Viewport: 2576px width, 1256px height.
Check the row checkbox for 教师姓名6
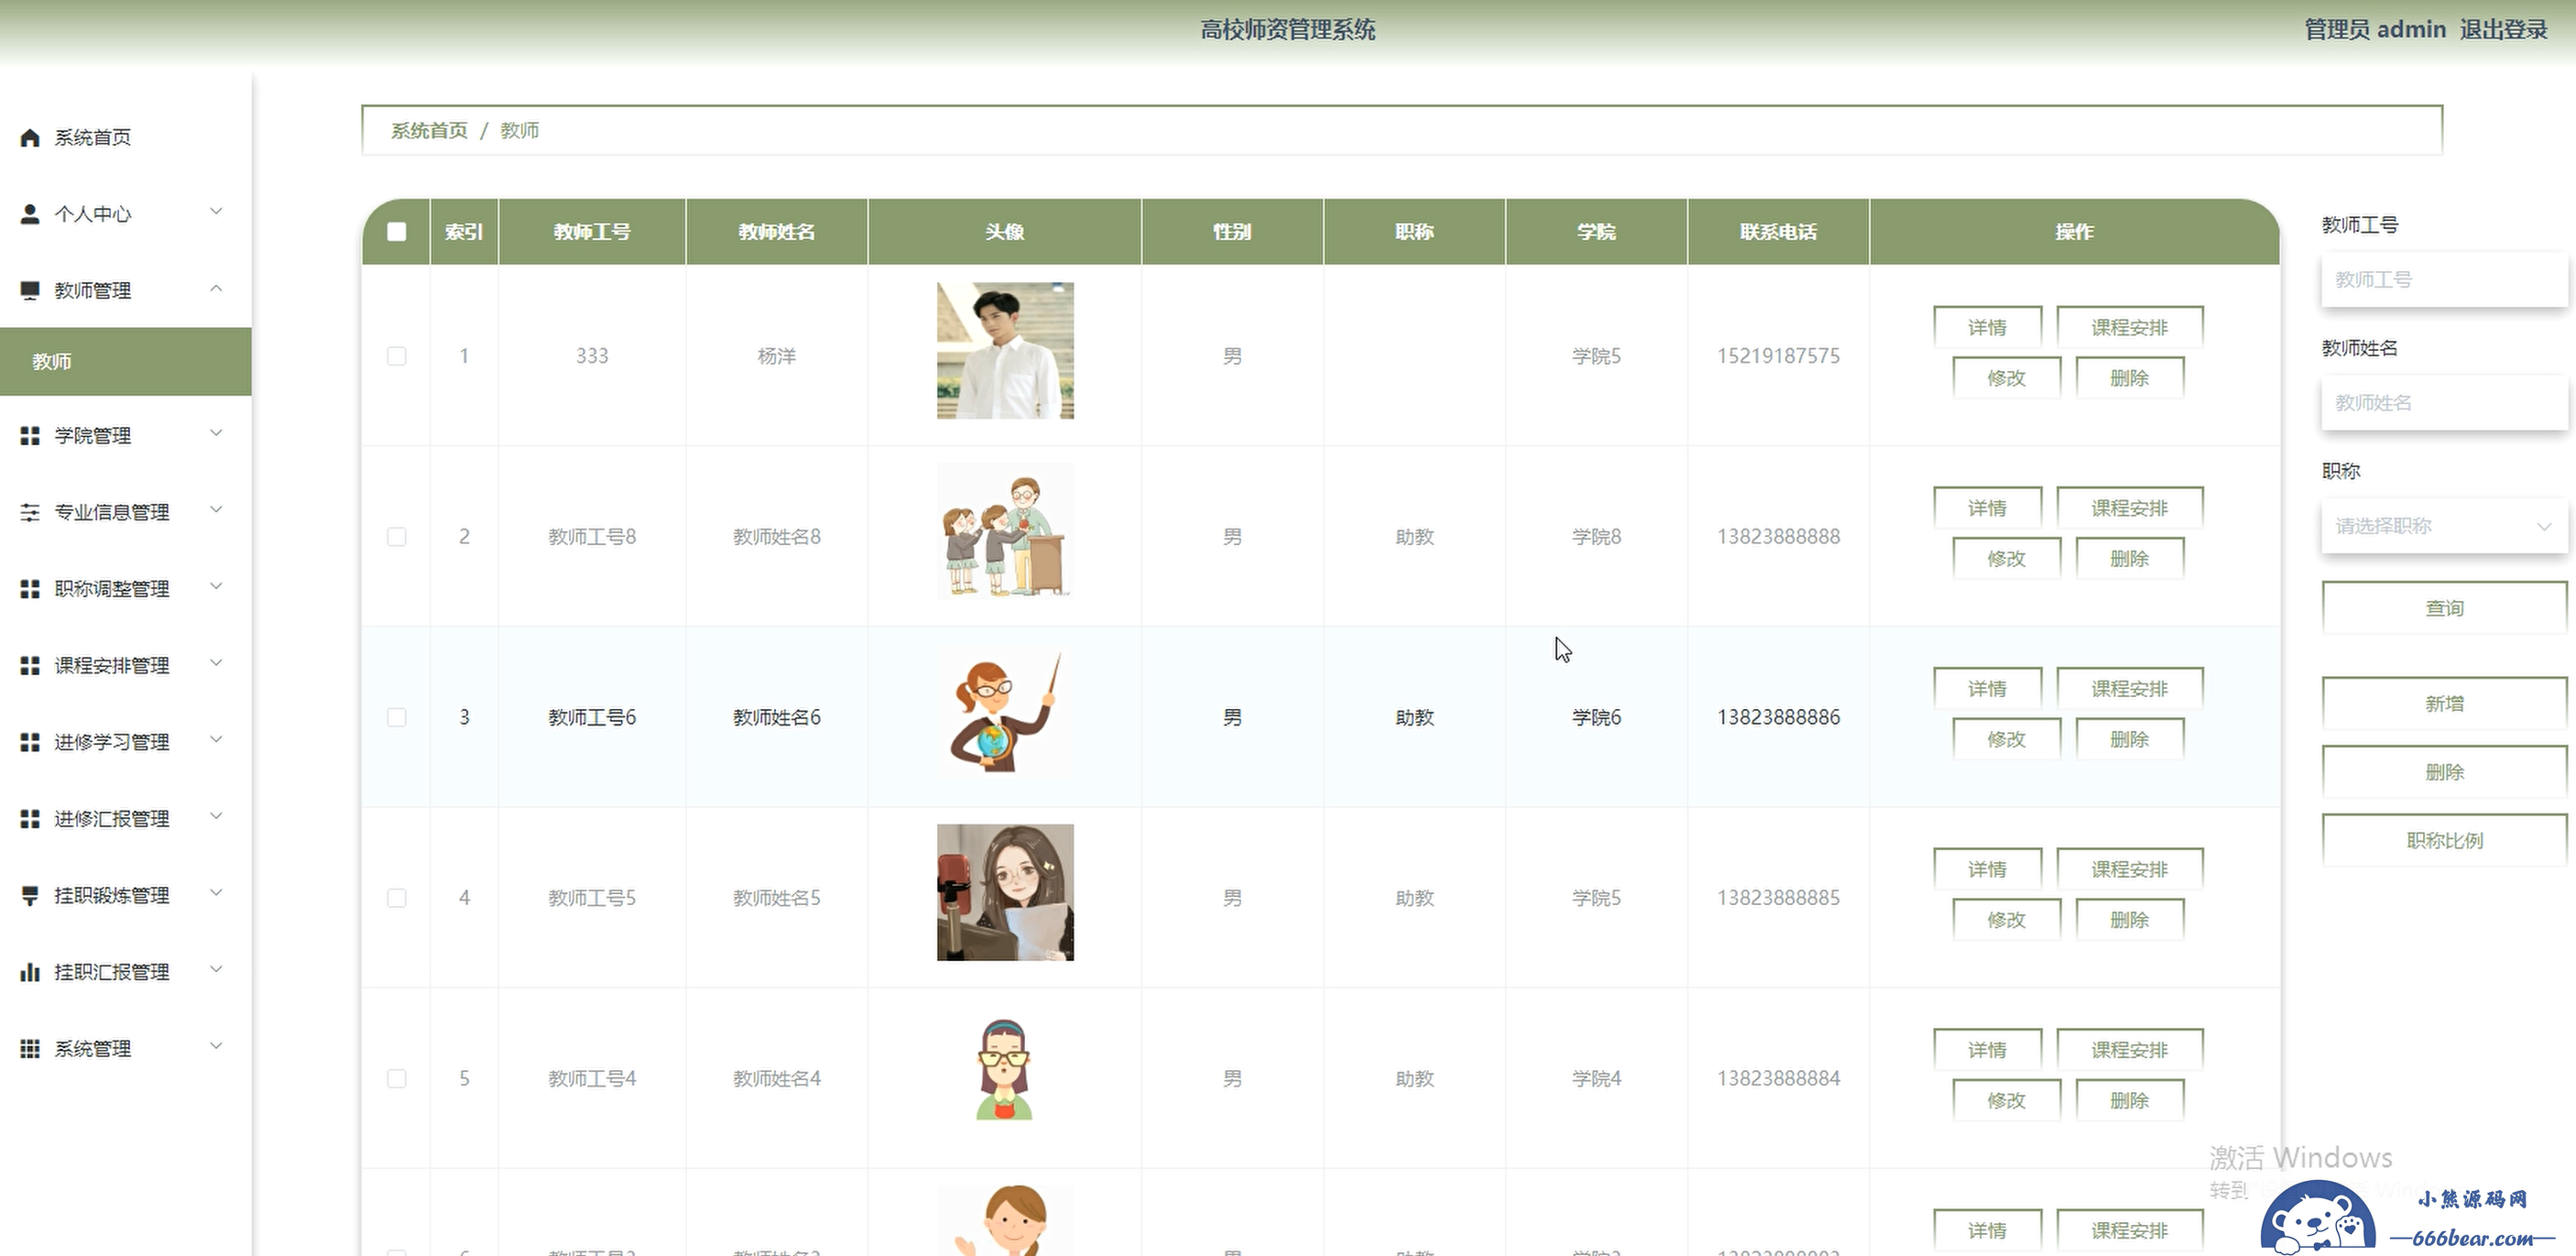tap(397, 718)
